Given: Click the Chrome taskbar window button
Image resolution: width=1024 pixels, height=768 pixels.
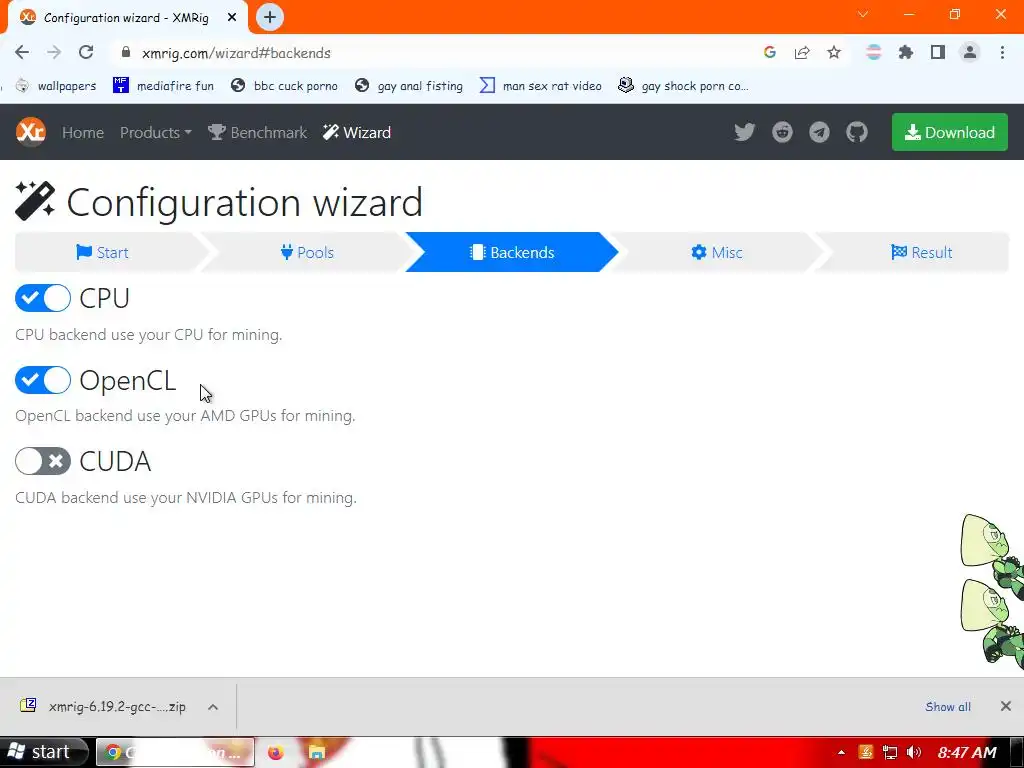Looking at the screenshot, I should (x=175, y=752).
